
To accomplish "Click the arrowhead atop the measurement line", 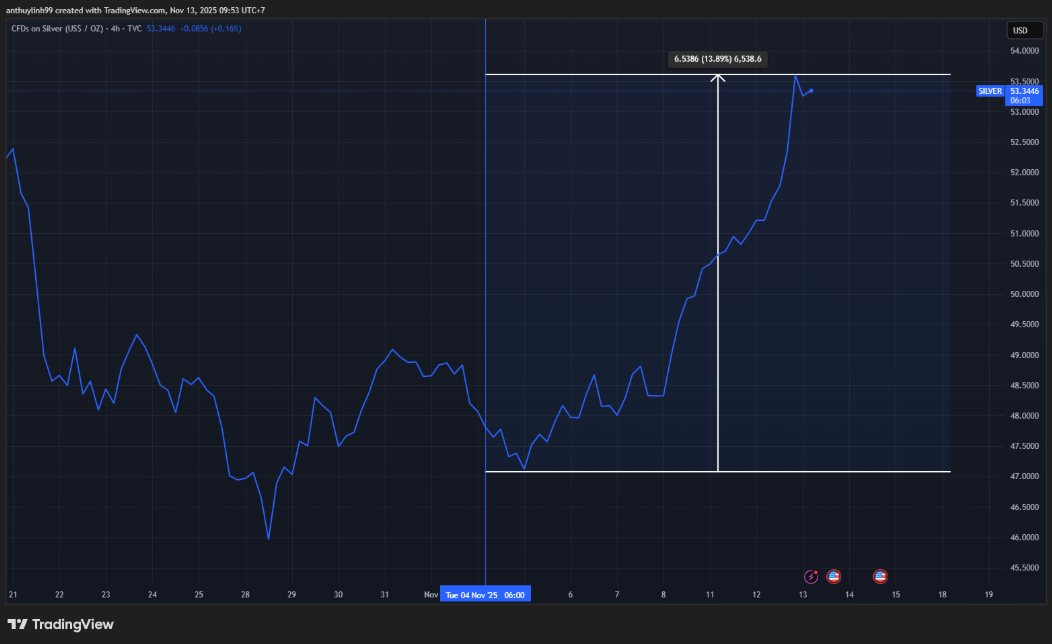I will click(718, 79).
